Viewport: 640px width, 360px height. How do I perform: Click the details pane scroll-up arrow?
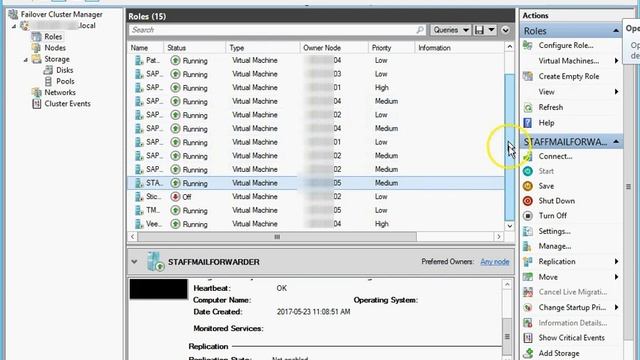(507, 284)
